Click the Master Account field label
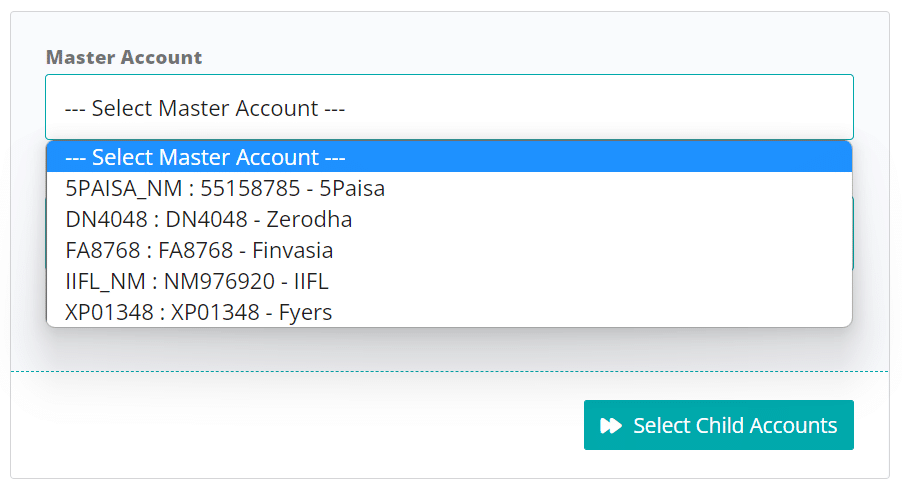 click(124, 57)
